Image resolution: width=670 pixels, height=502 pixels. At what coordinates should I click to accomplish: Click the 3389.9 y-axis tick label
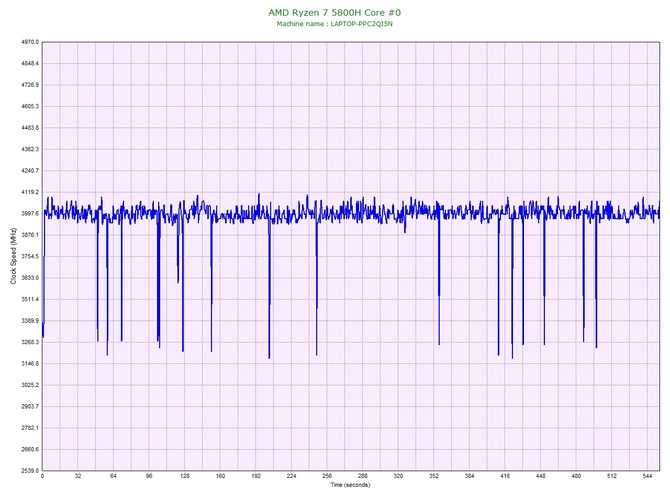(30, 321)
